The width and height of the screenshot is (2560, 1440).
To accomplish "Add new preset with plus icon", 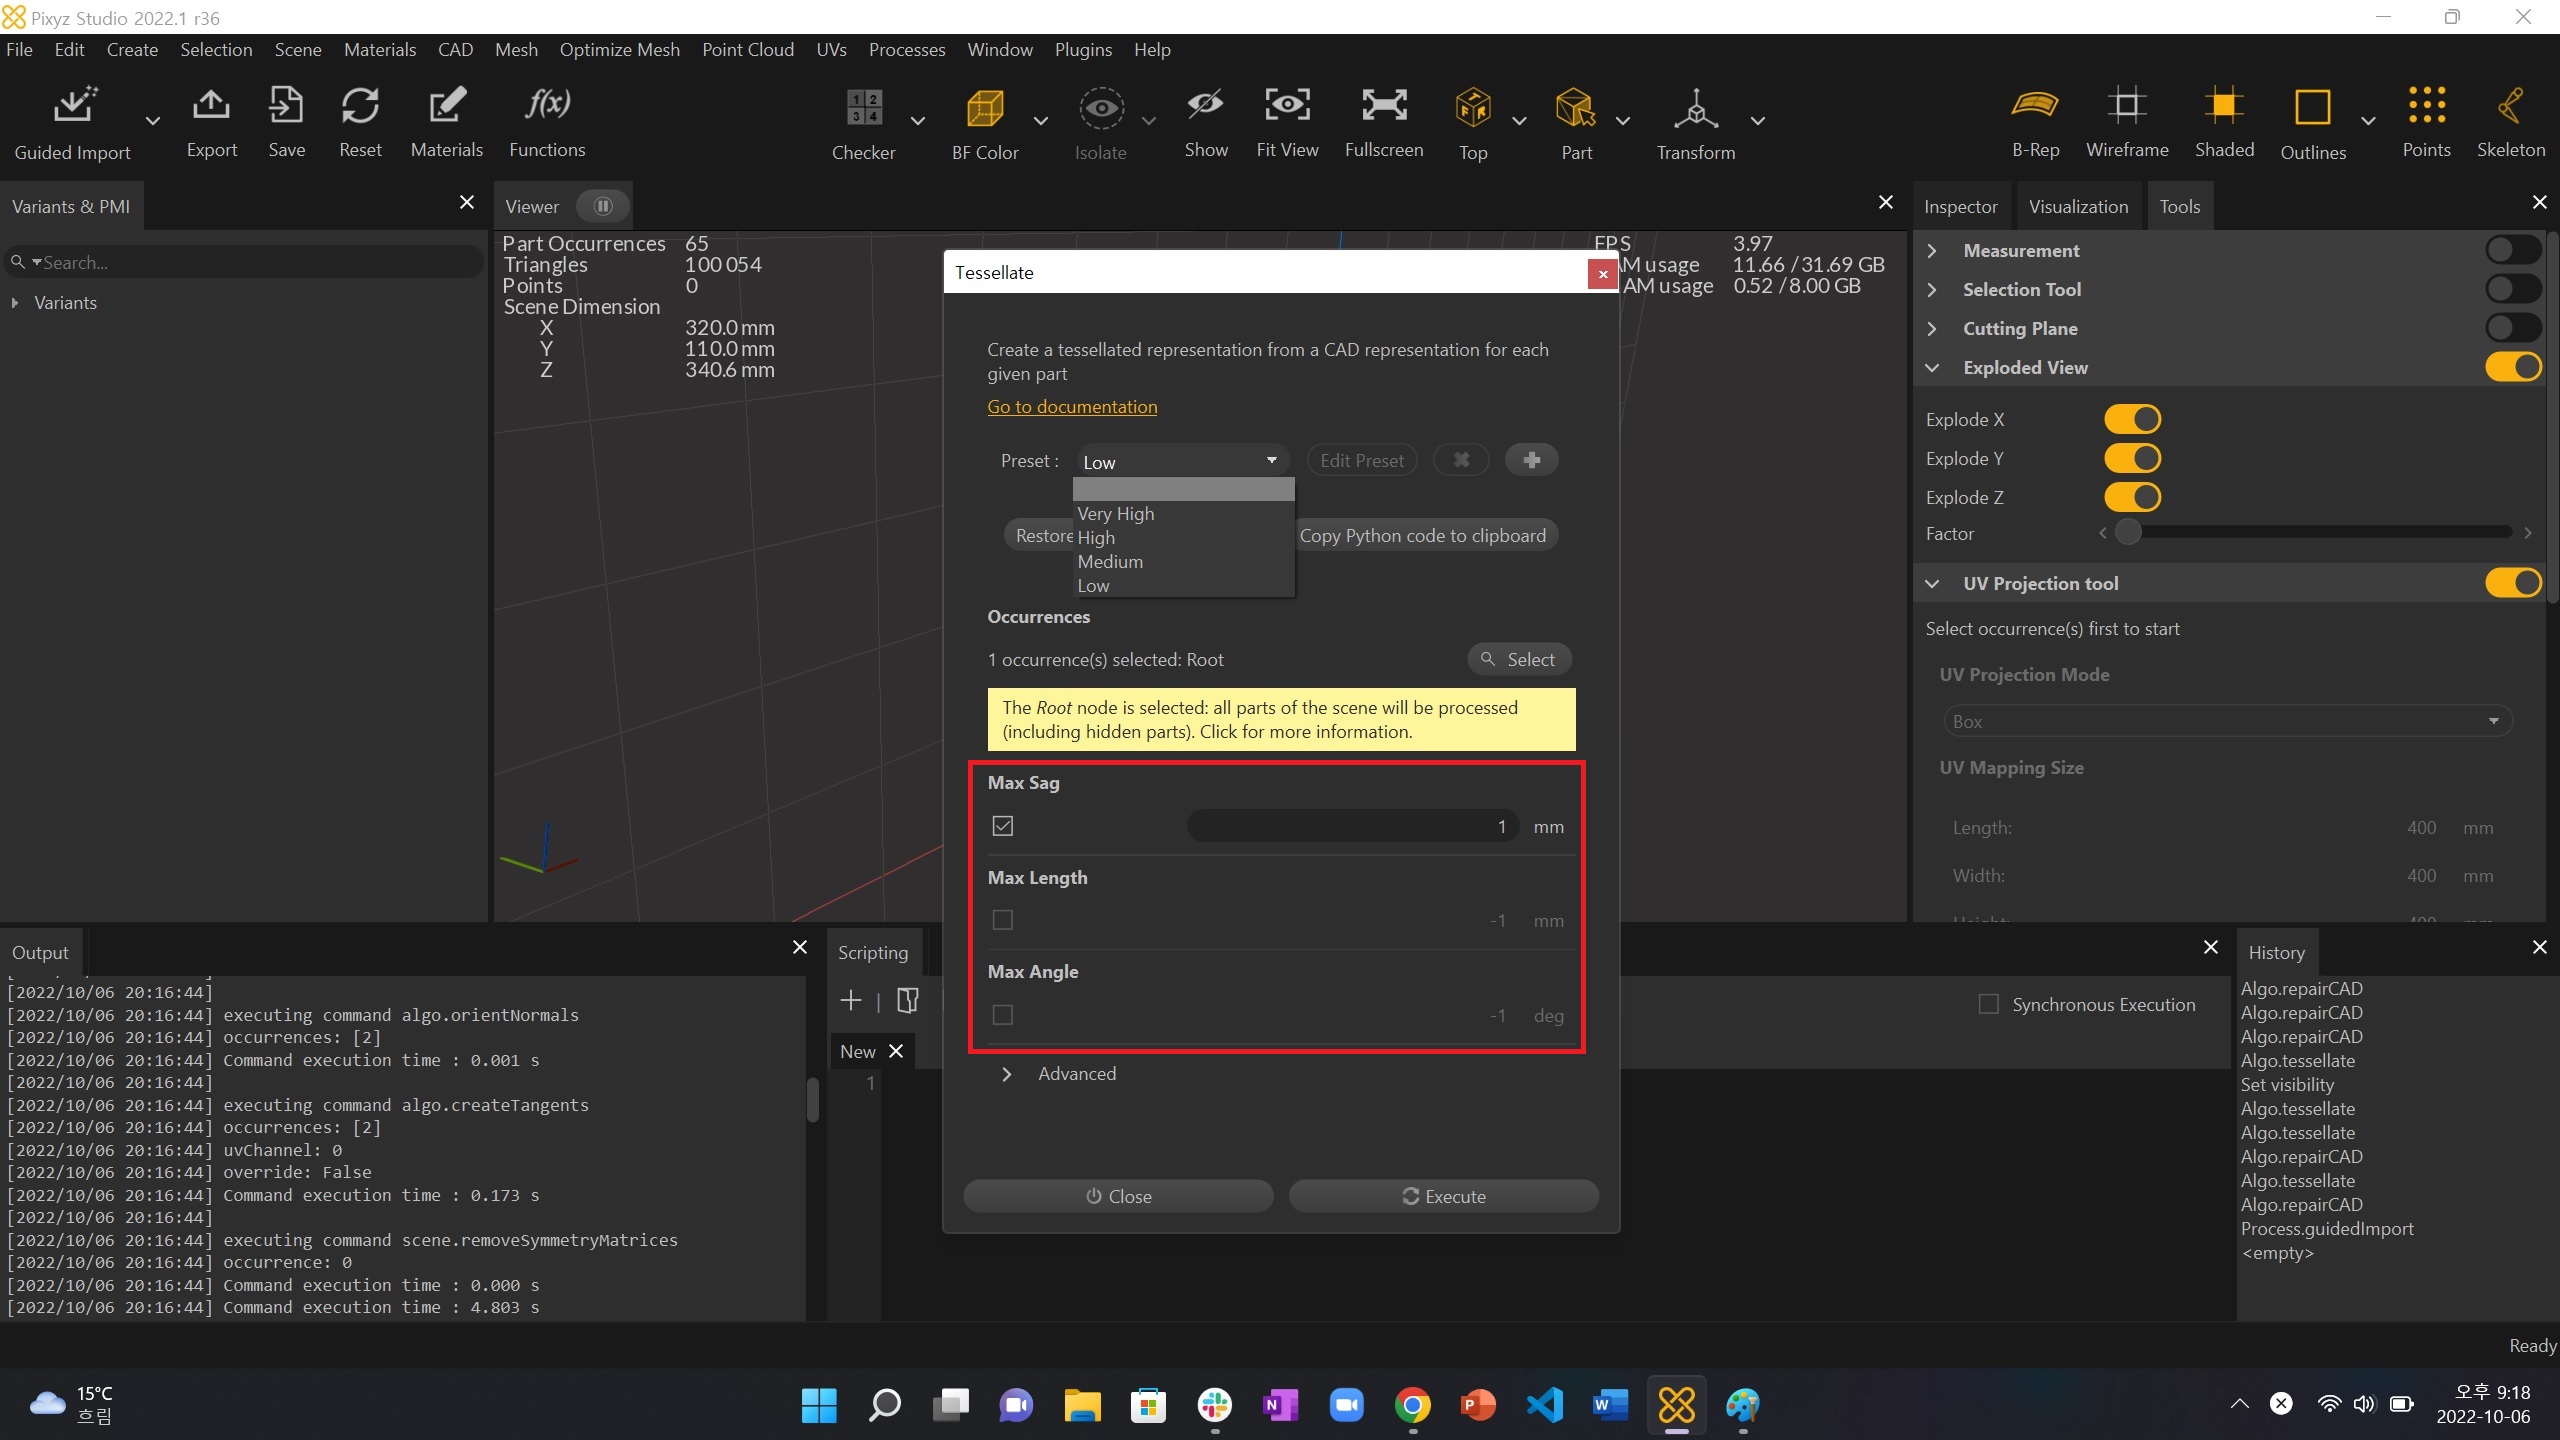I will [x=1531, y=460].
